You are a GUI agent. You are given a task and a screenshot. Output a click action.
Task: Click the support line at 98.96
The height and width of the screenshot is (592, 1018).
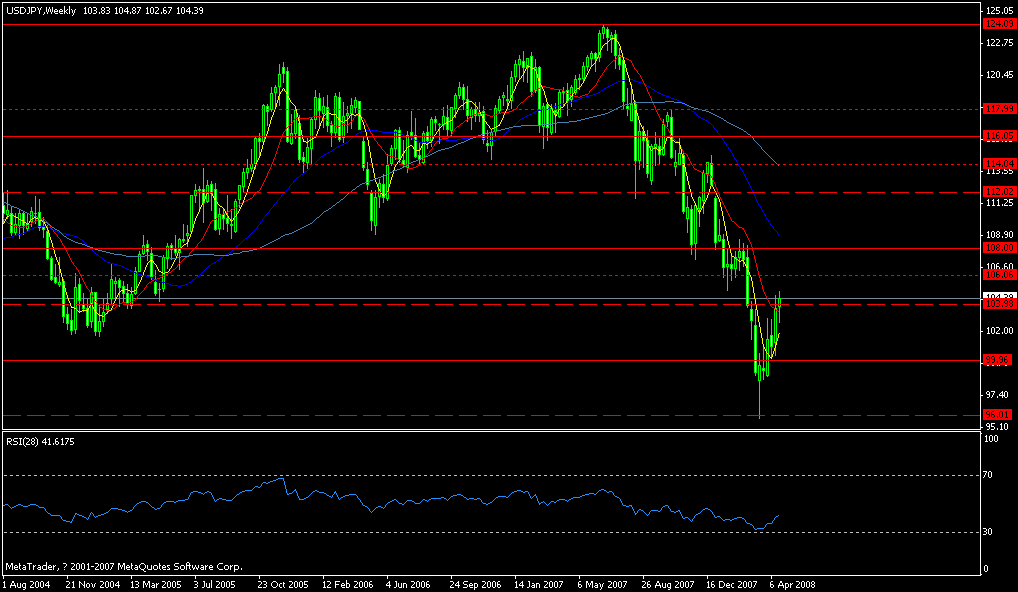tap(400, 359)
